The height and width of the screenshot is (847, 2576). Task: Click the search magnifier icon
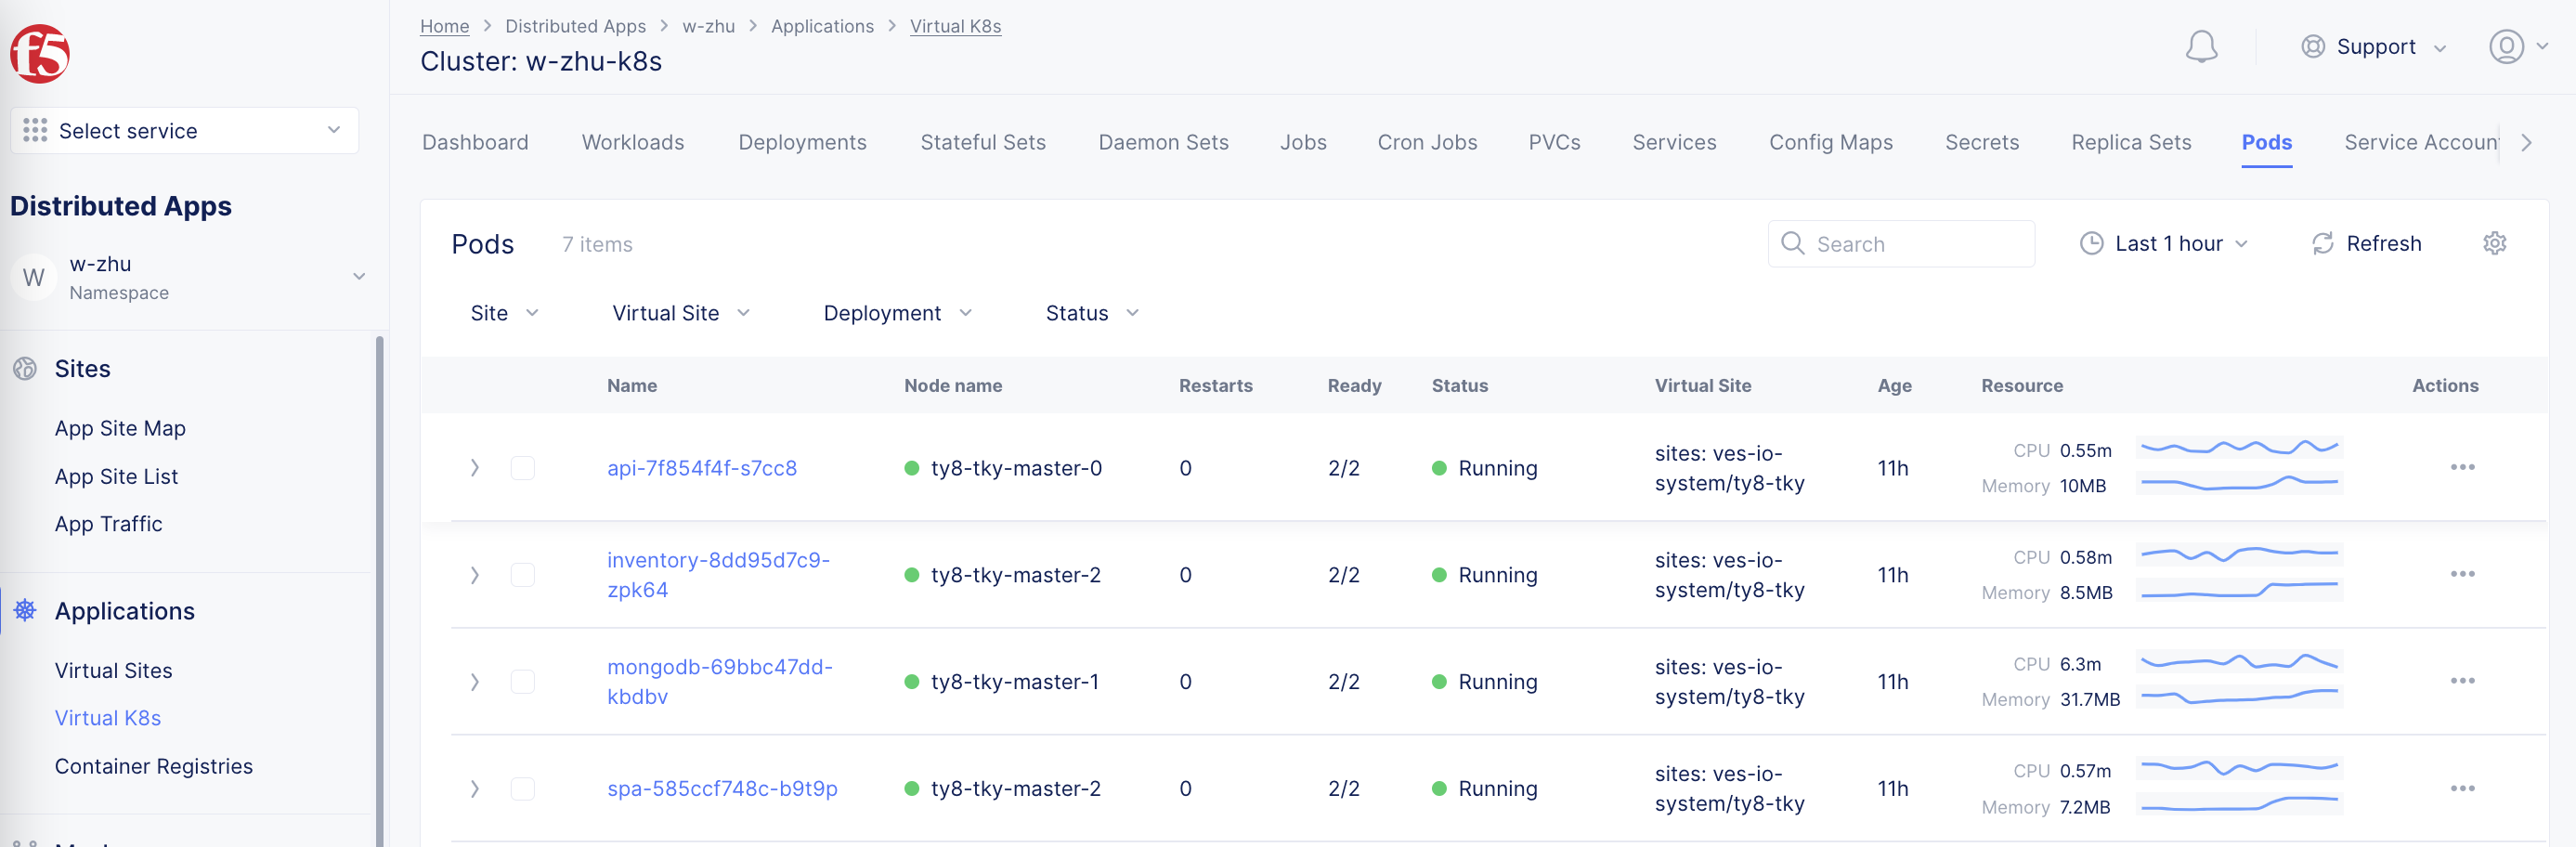1792,243
